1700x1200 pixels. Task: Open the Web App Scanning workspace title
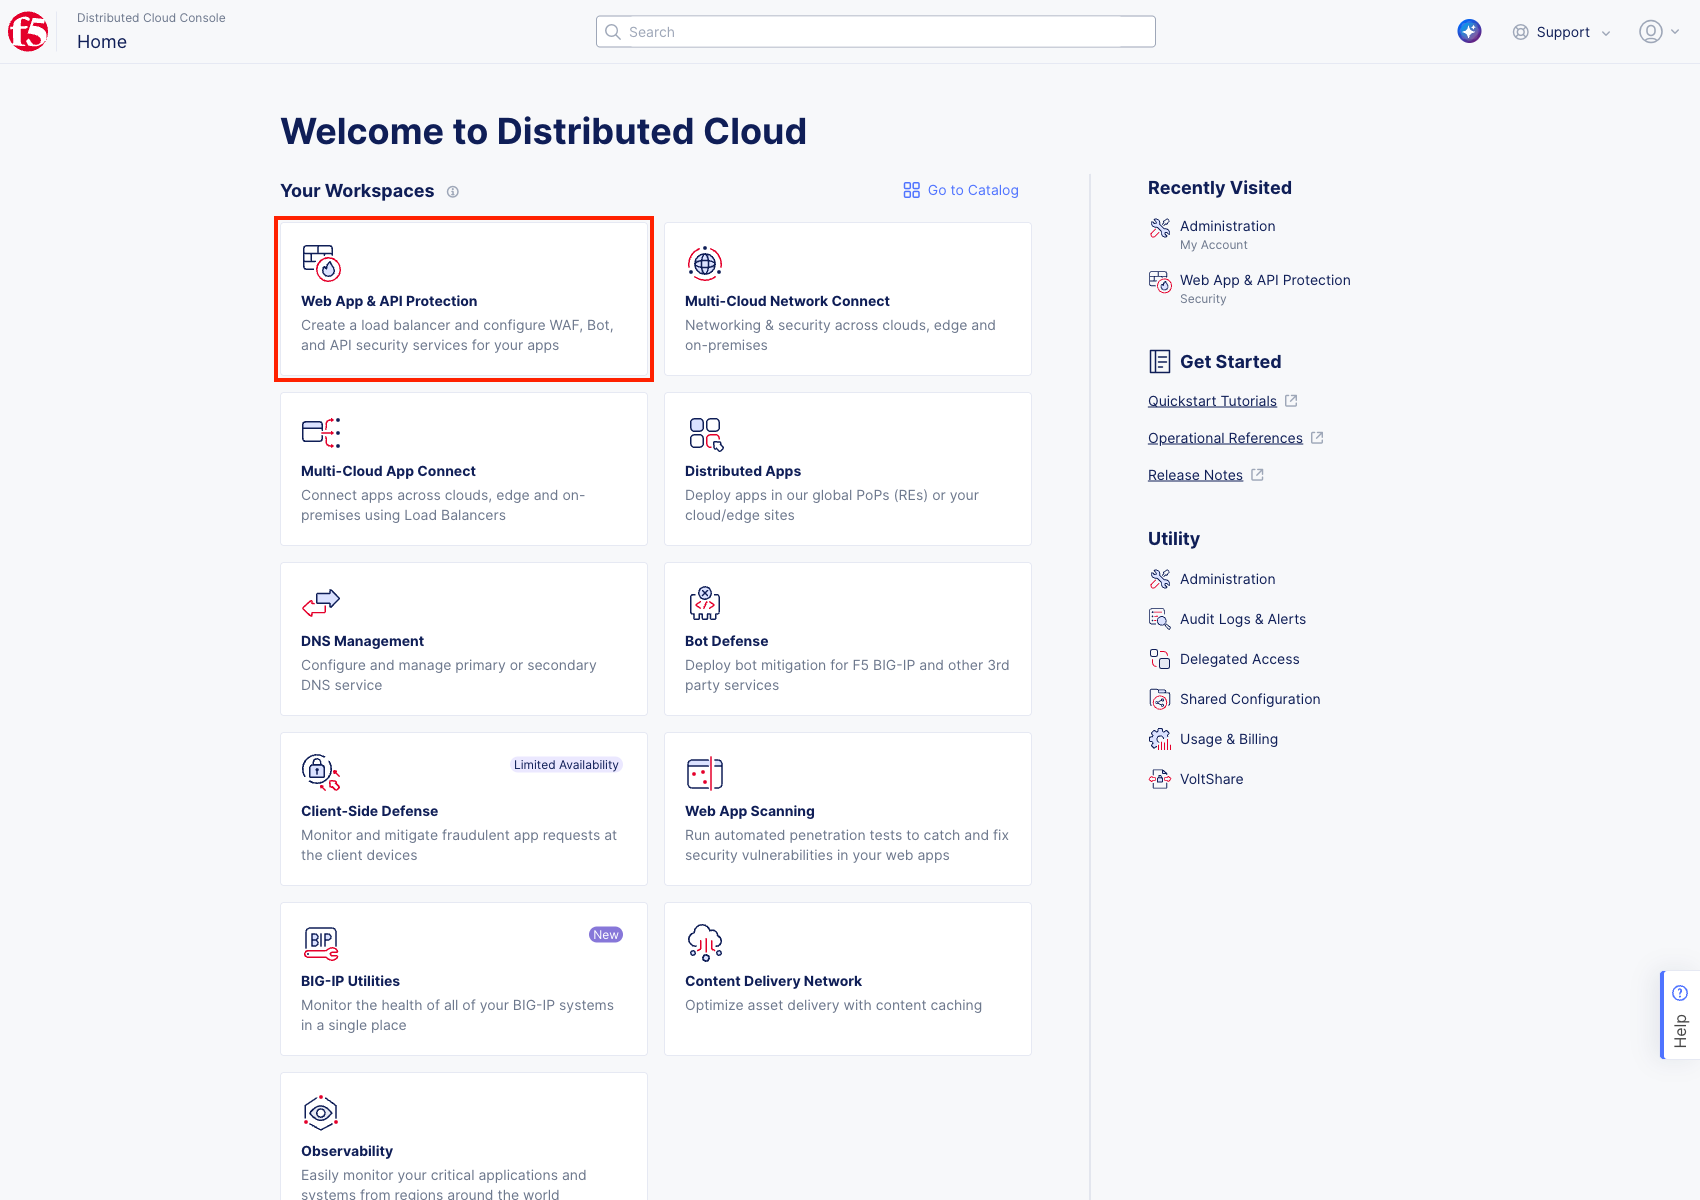pyautogui.click(x=750, y=811)
